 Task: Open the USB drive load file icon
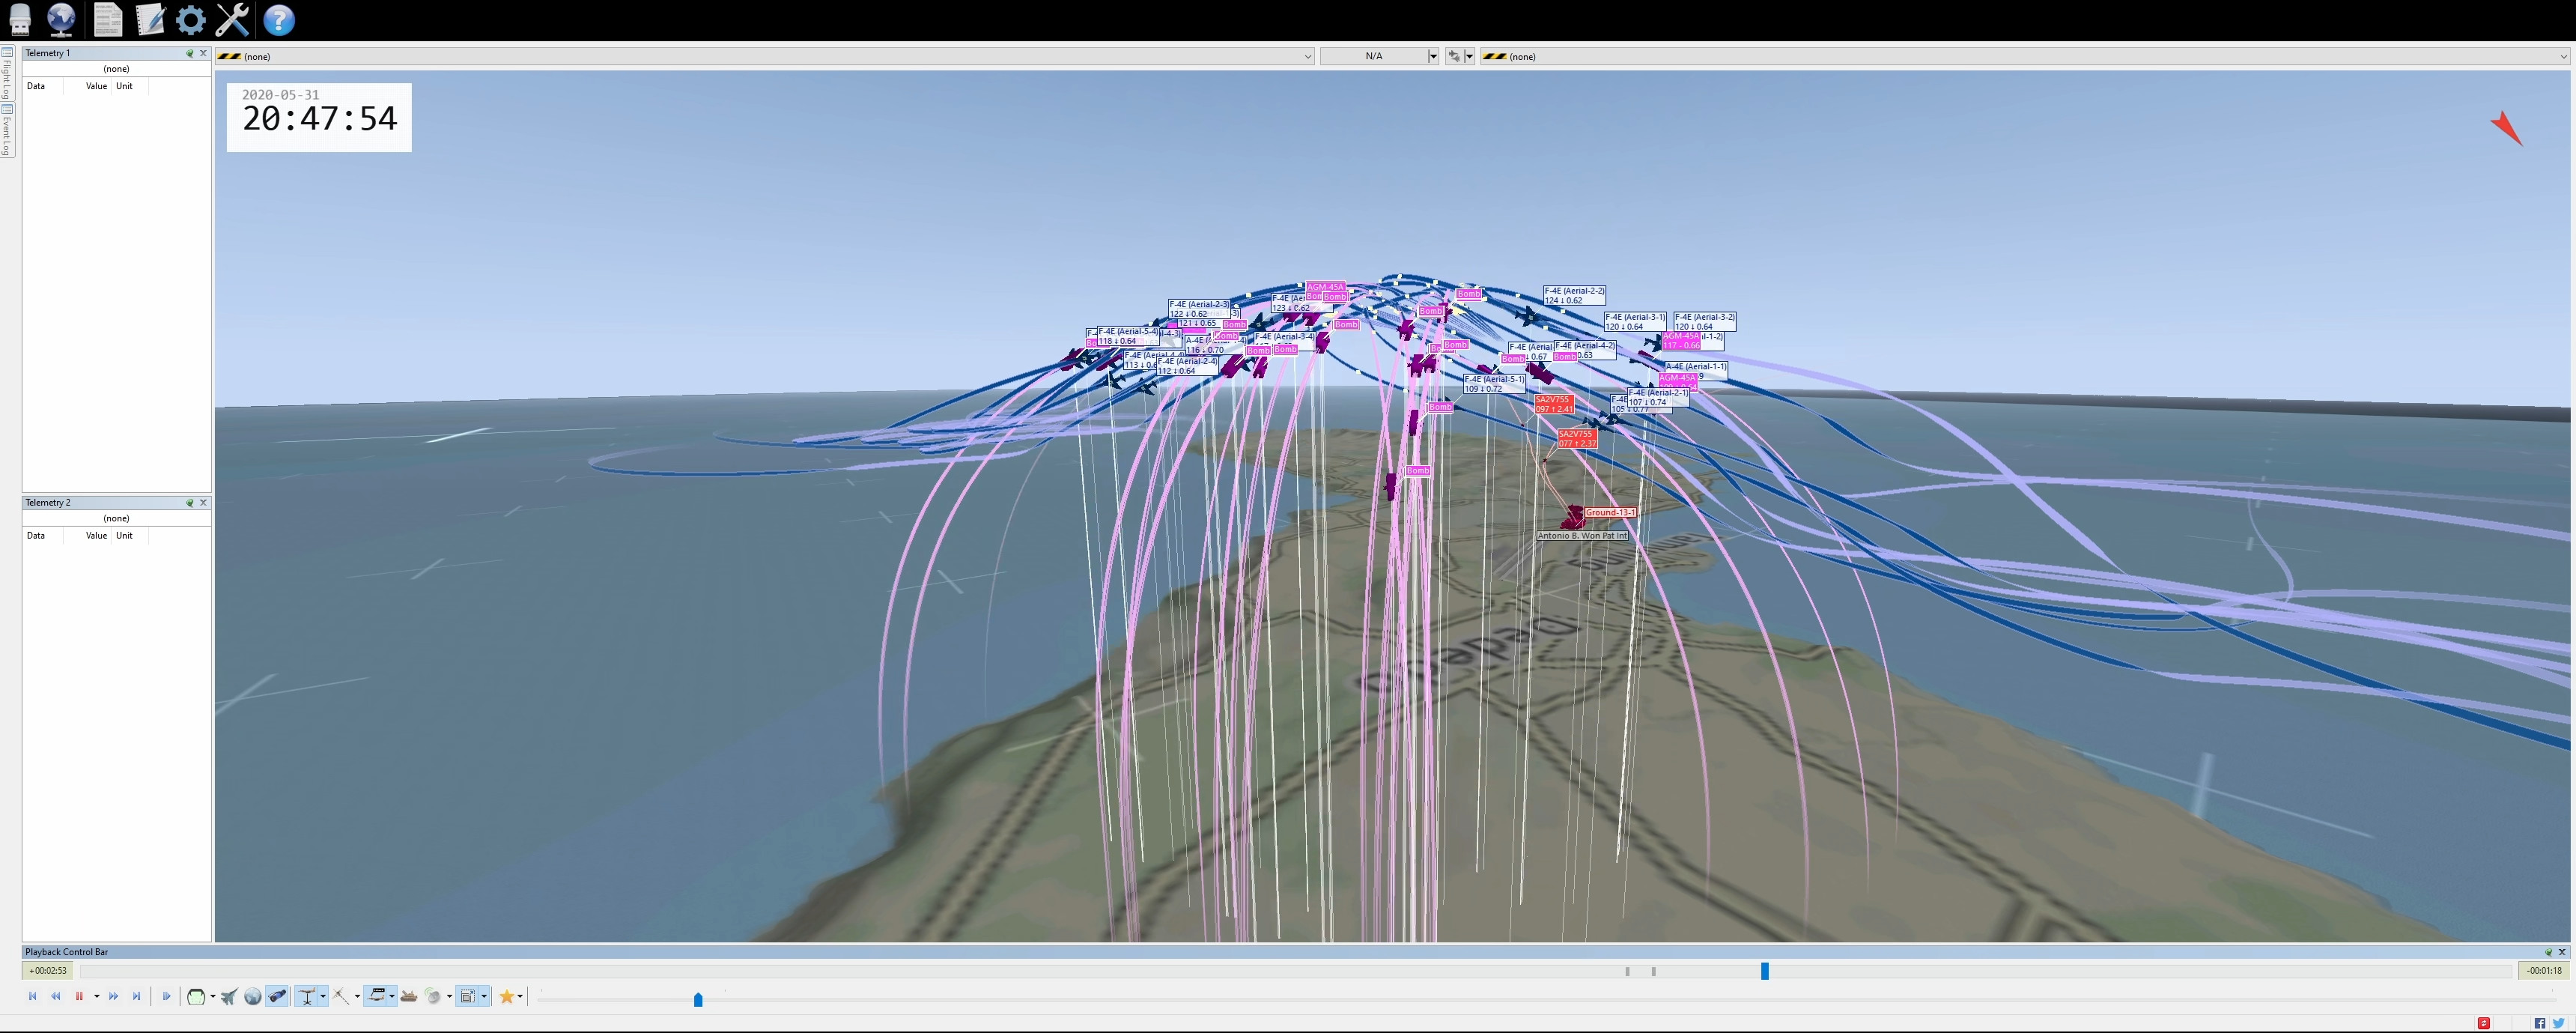pos(19,19)
